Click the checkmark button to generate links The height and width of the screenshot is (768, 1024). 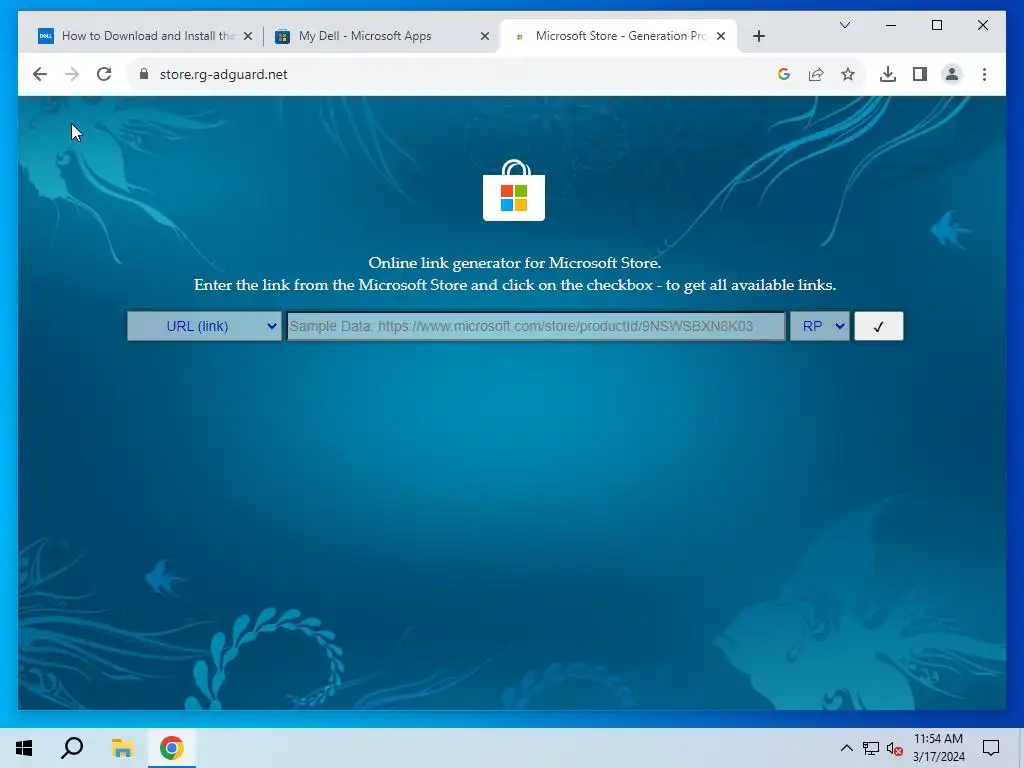878,326
